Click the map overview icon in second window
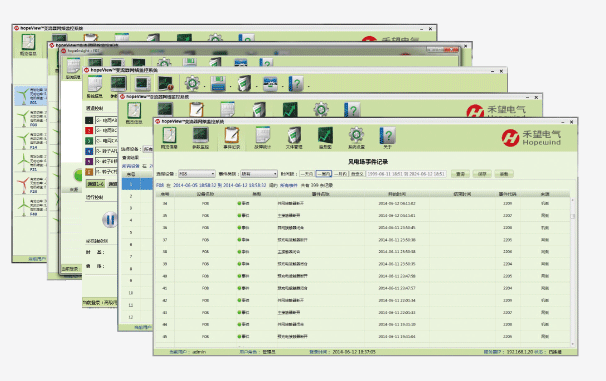The image size is (606, 381). (x=134, y=111)
